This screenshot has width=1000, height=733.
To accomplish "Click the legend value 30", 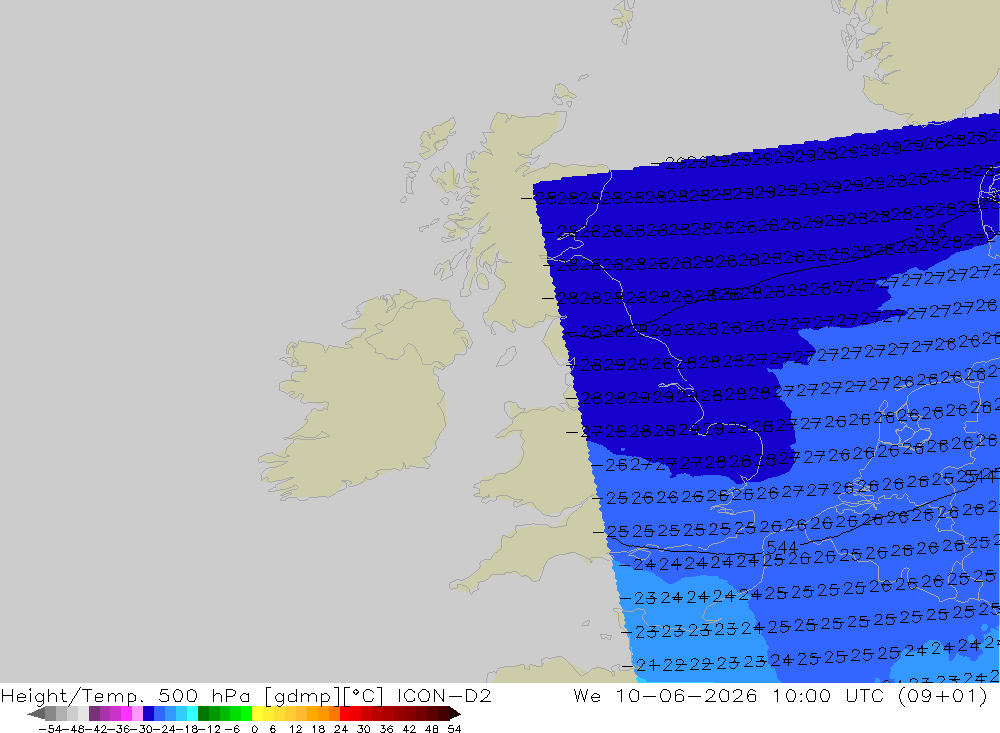I will (364, 729).
